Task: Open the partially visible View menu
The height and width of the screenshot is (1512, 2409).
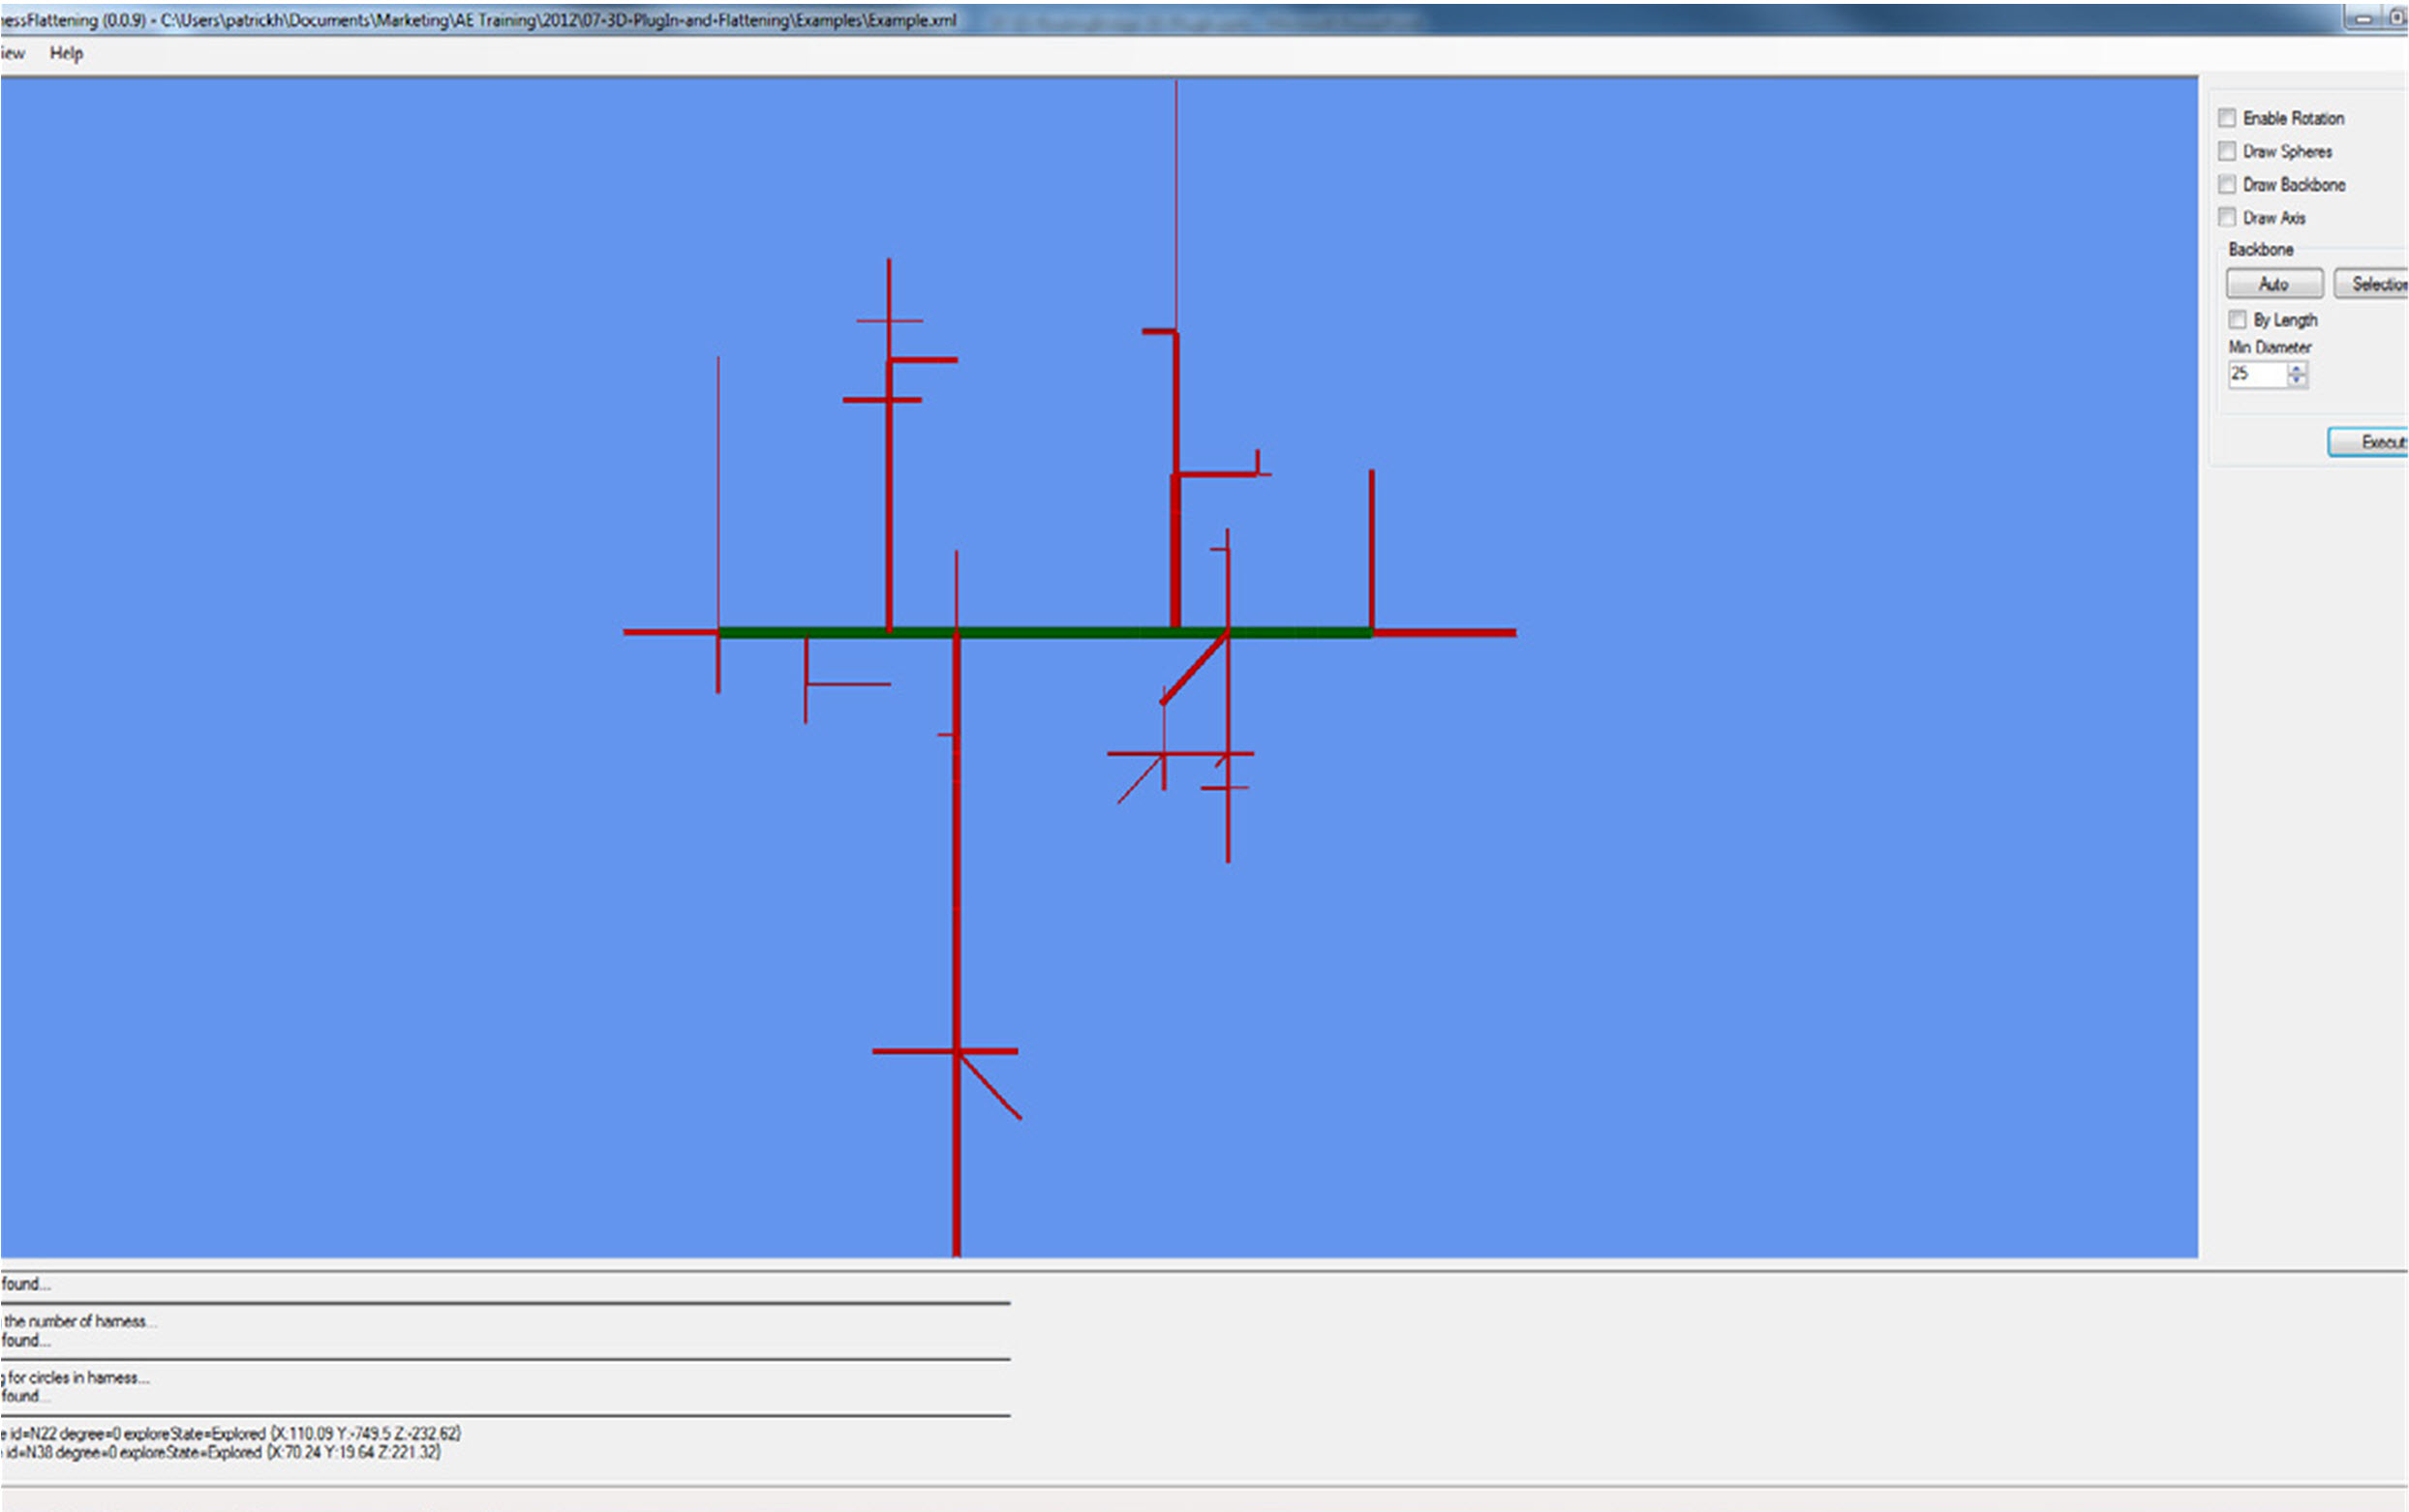Action: tap(12, 53)
